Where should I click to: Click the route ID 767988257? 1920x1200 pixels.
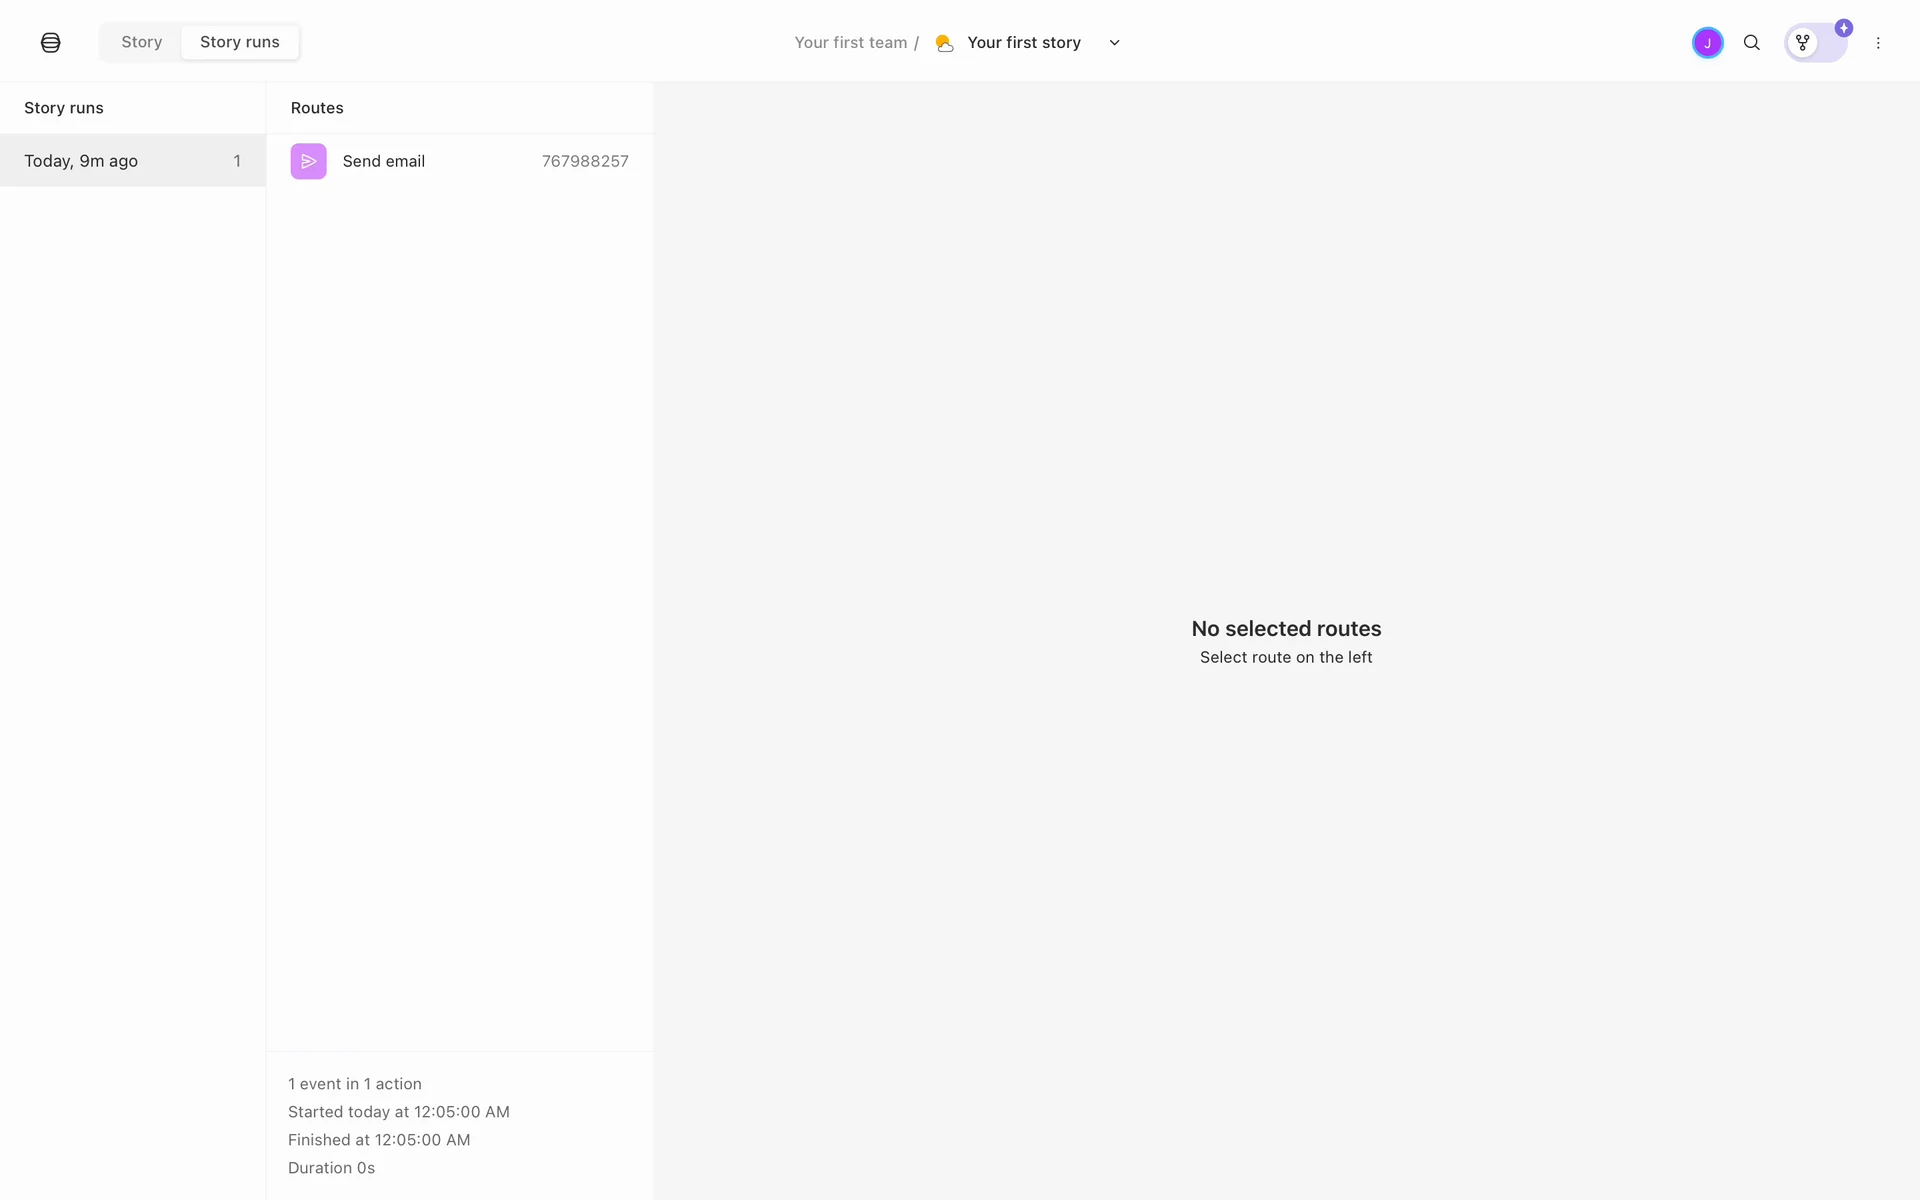pos(585,161)
